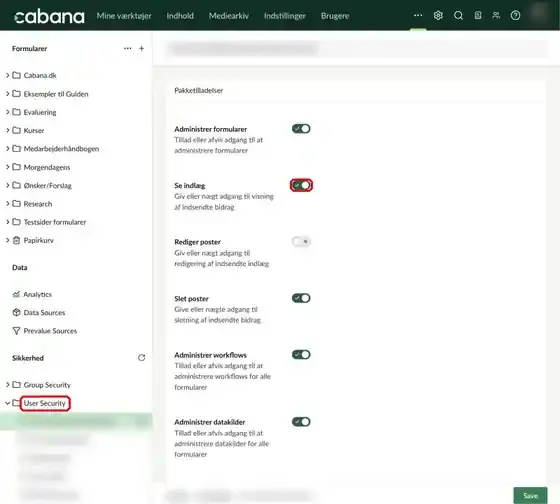Click the Group Security folder icon

16,385
